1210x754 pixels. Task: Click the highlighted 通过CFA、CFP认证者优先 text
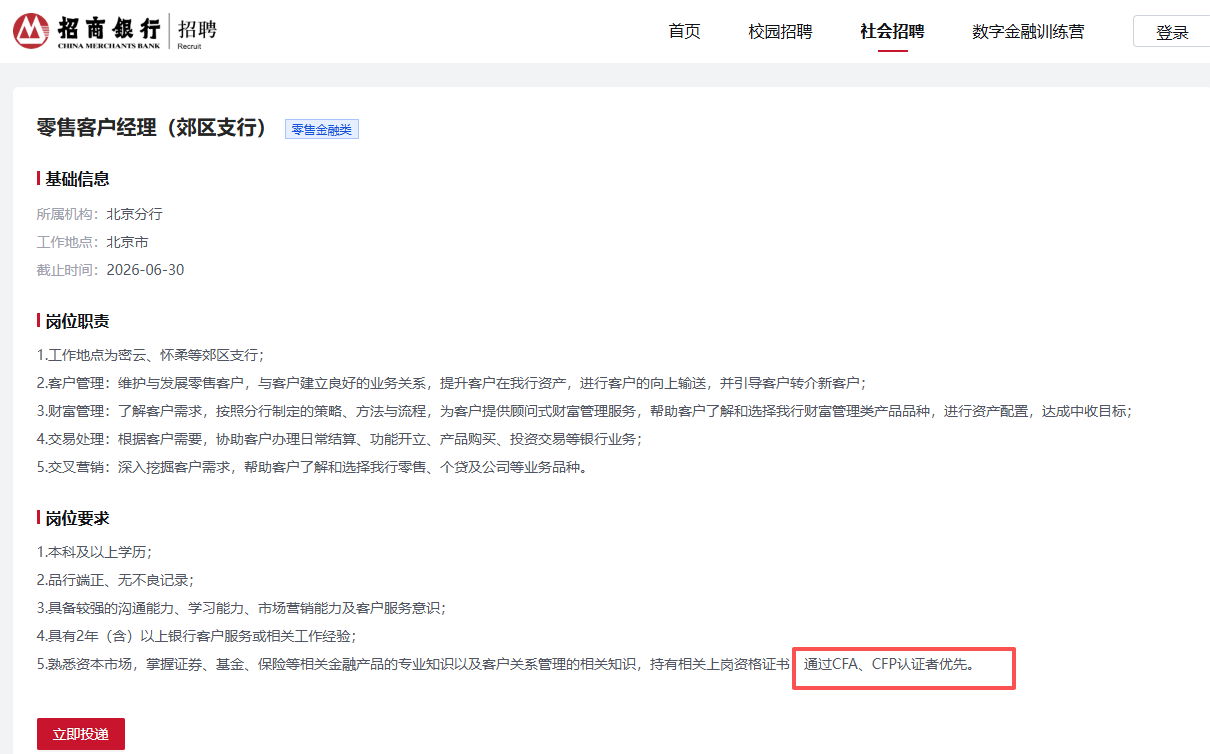coord(888,664)
